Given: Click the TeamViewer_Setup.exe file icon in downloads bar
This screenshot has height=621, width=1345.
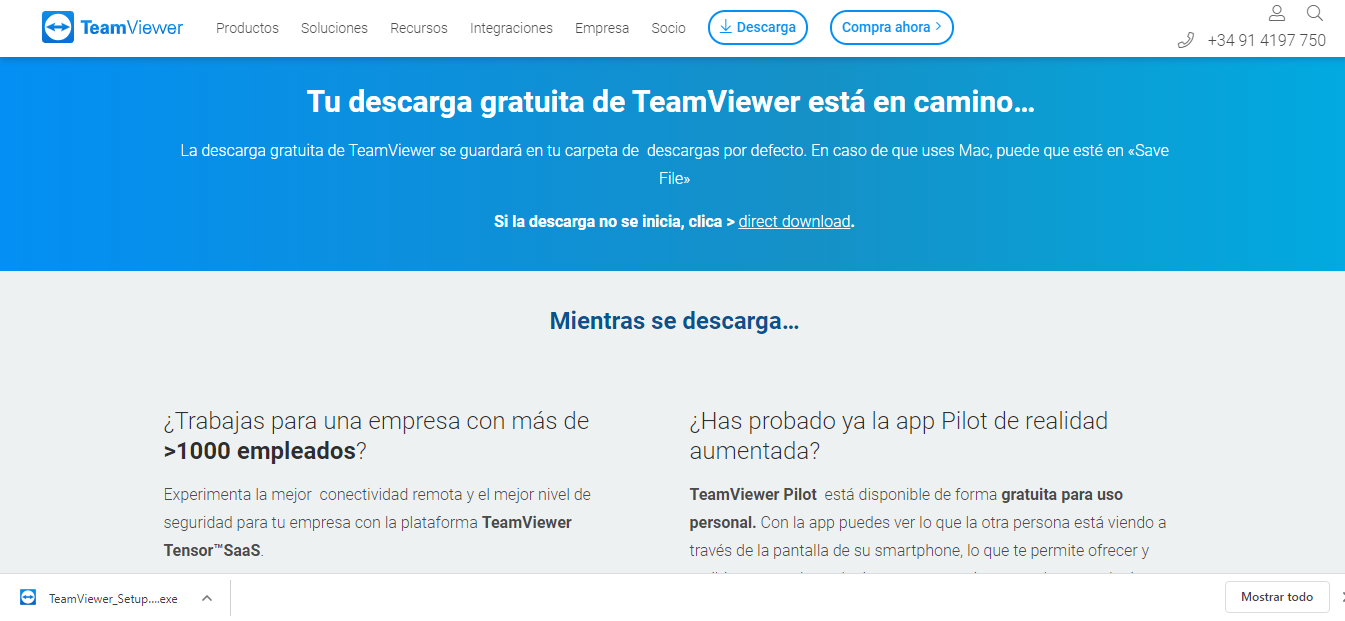Looking at the screenshot, I should click(28, 598).
